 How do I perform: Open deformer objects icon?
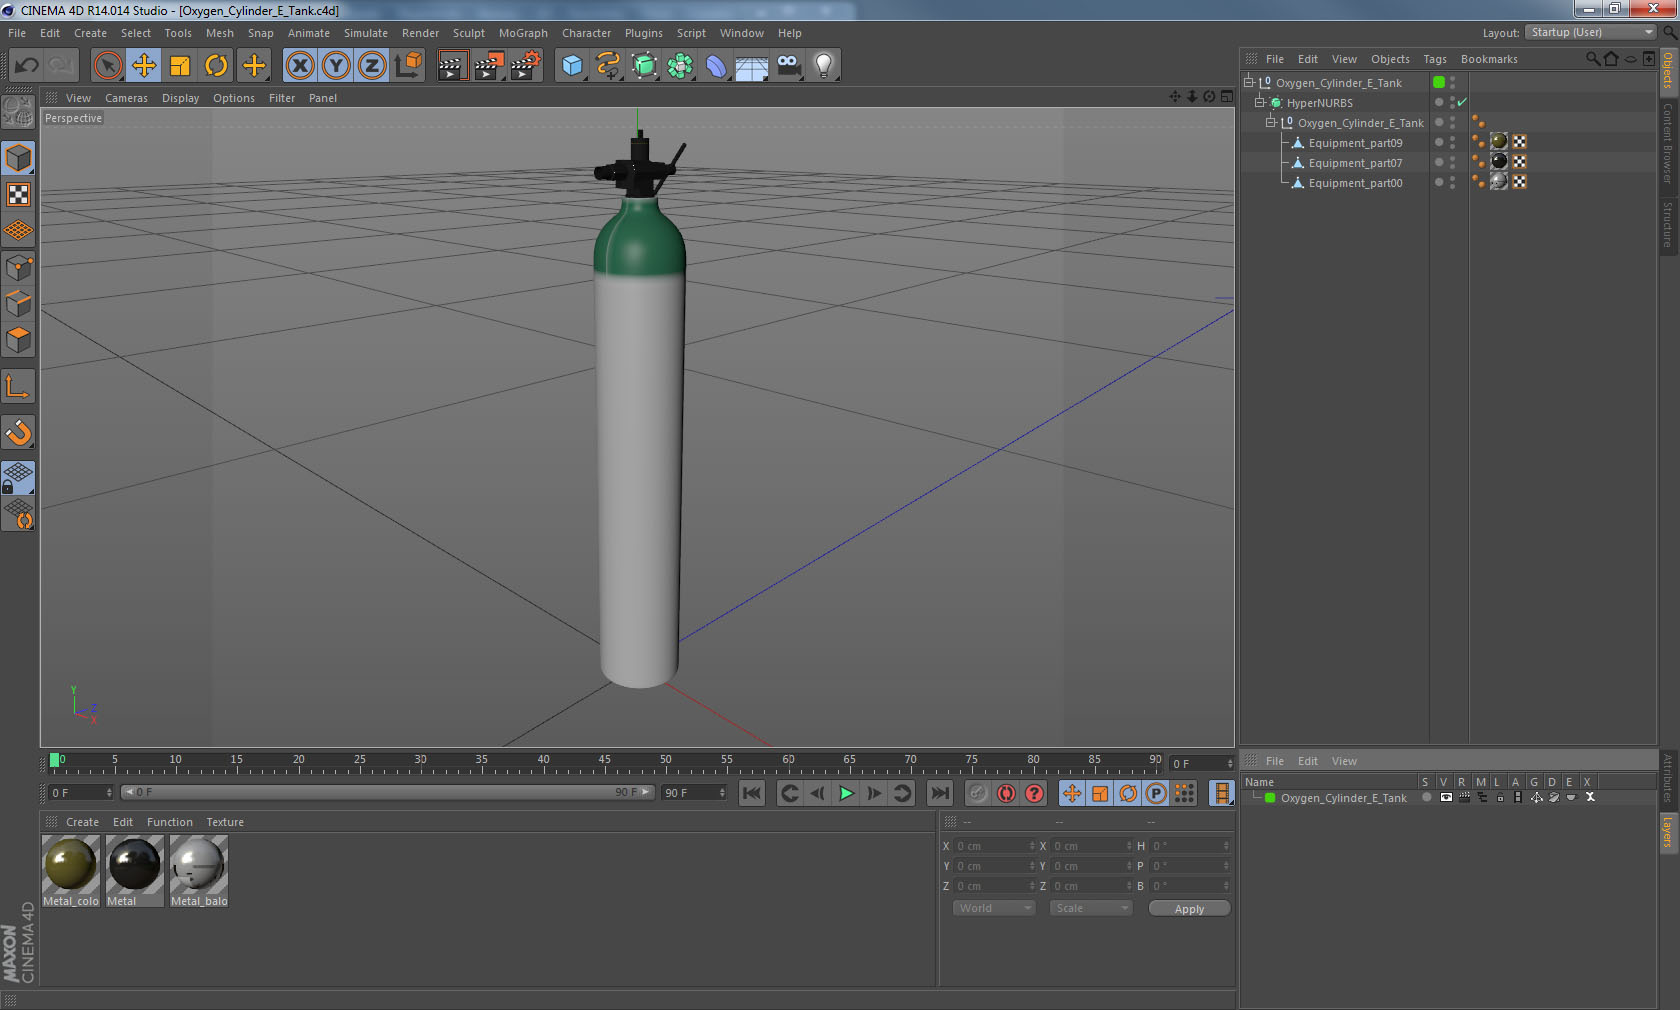coord(716,66)
